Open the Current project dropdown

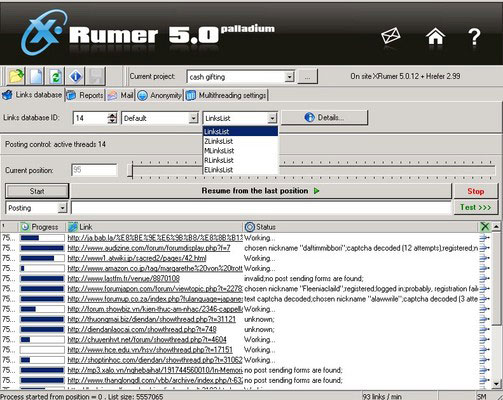[x=289, y=77]
